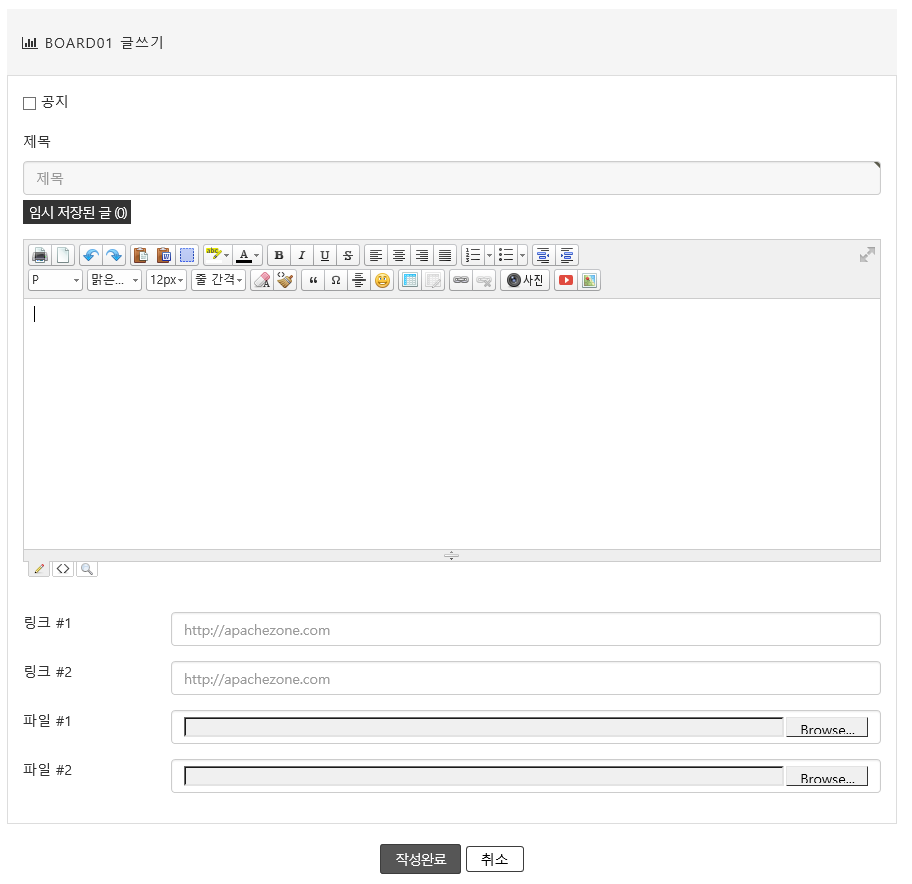Click the 파일 #2 file path box
The image size is (912, 884).
point(484,776)
